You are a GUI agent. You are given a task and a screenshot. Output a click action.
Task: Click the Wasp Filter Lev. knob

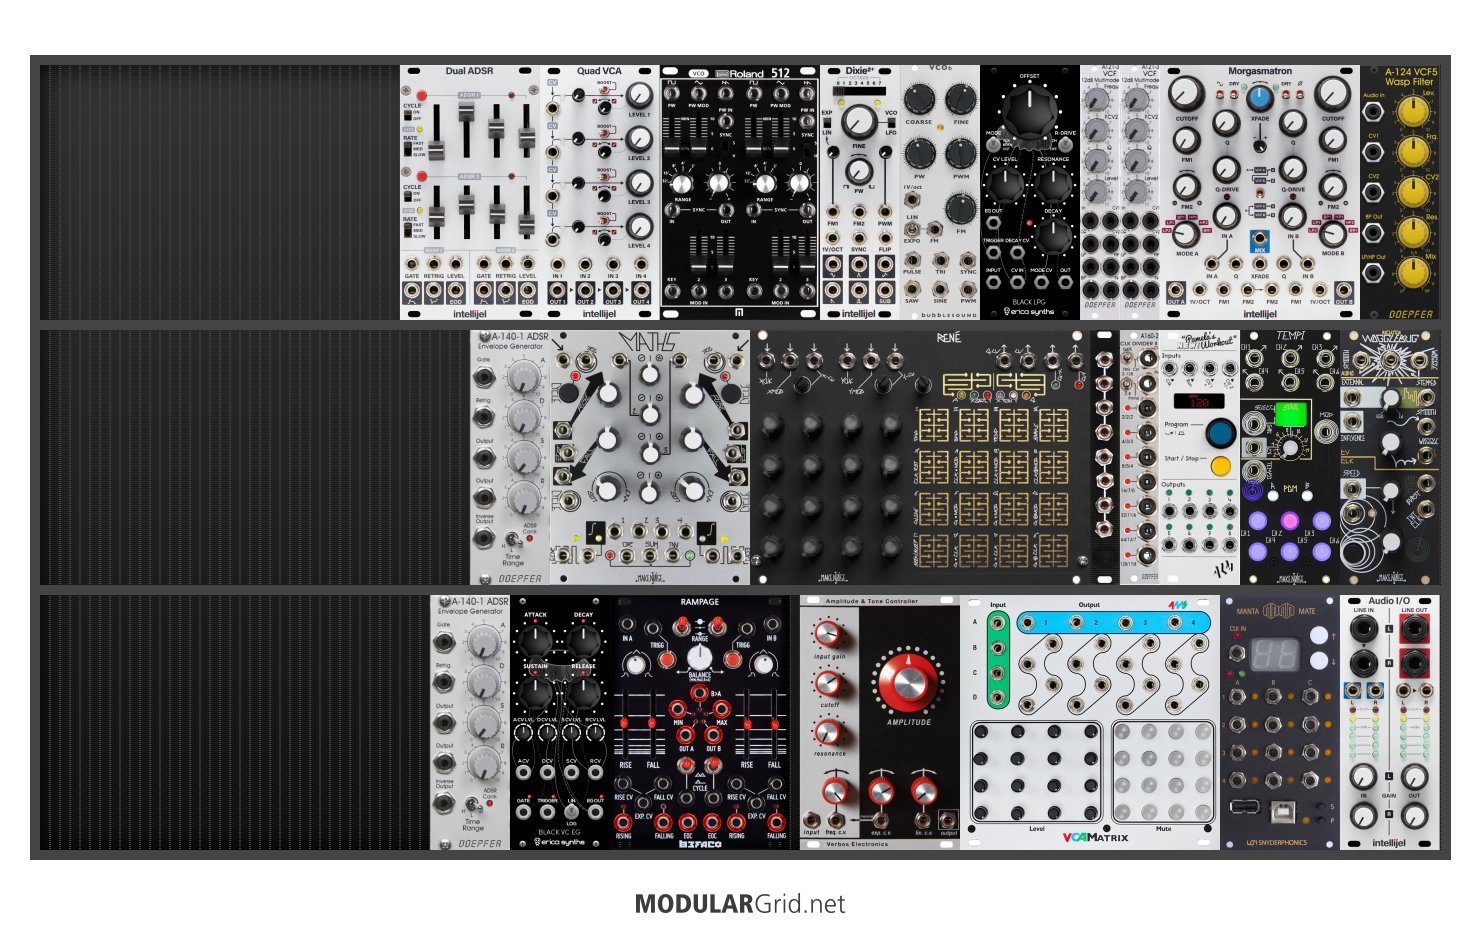(1412, 113)
